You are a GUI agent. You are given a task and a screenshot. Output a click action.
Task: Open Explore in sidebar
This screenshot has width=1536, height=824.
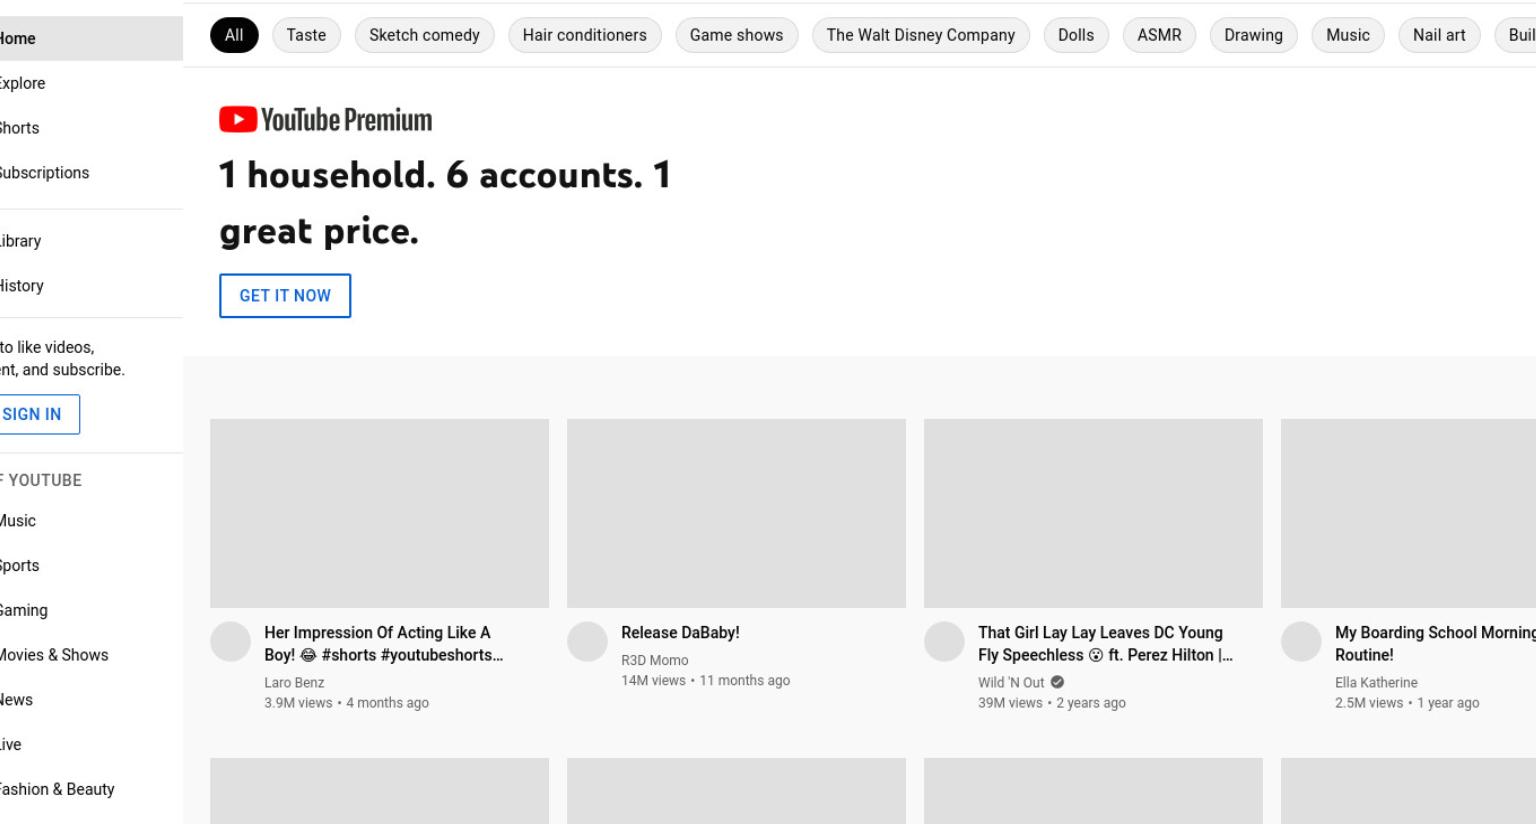91,83
